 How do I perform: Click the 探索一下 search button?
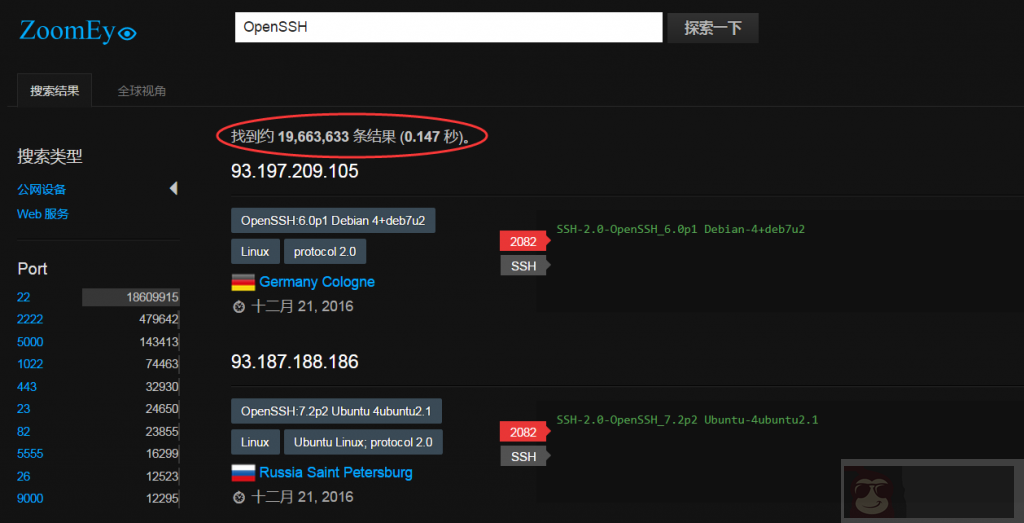(x=712, y=27)
